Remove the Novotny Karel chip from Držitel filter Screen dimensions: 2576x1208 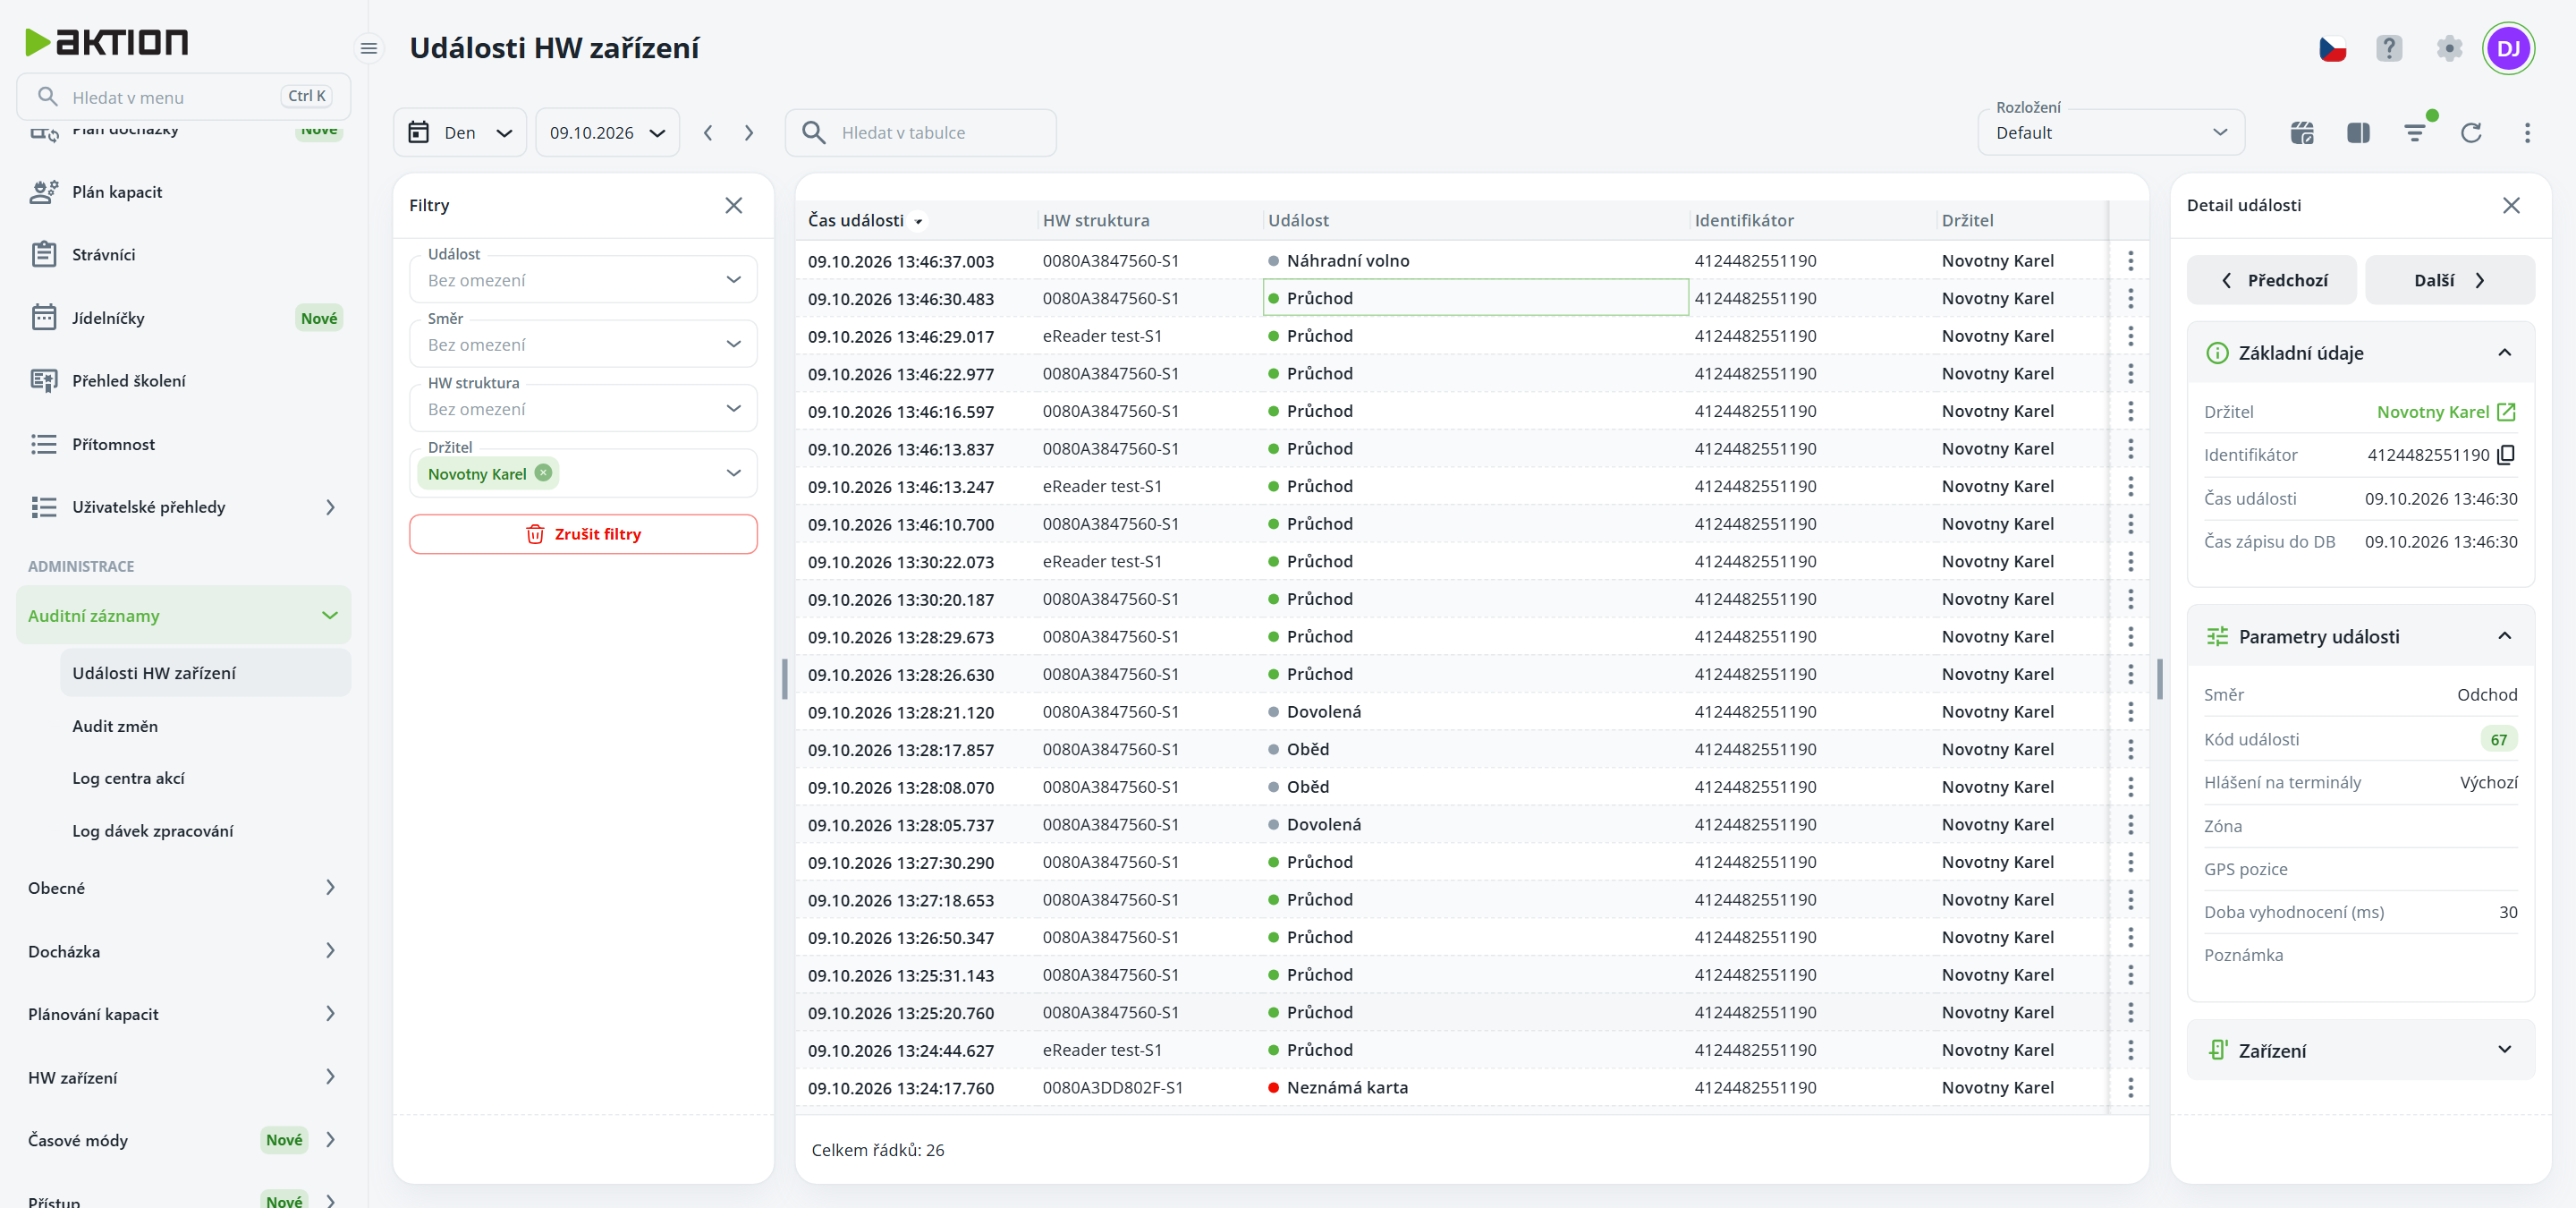[x=543, y=473]
